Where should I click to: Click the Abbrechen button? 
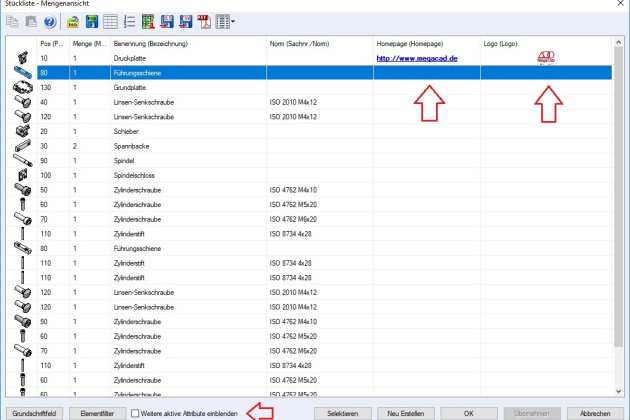coord(595,412)
